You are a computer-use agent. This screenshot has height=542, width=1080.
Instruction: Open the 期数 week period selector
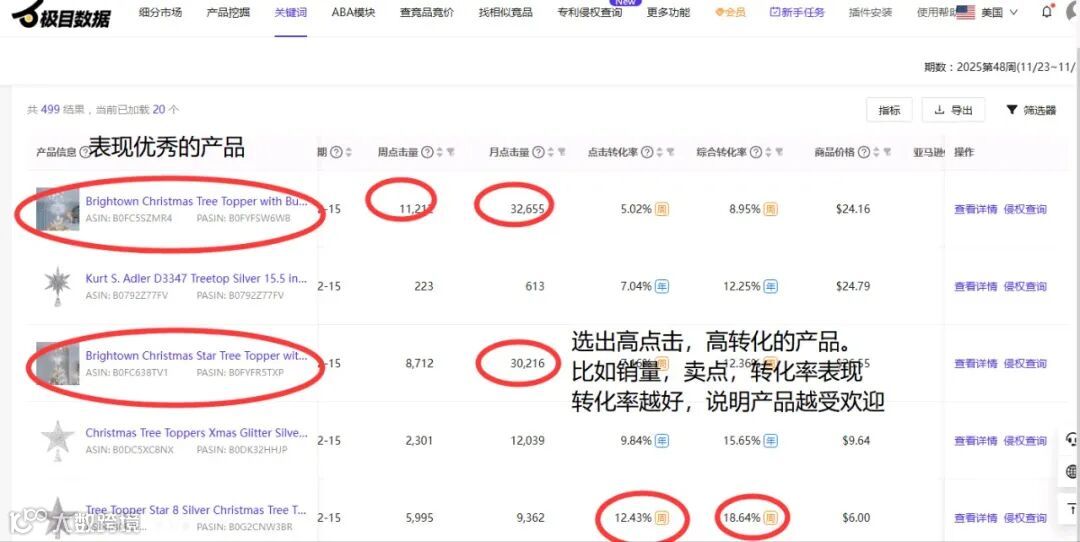point(1000,67)
